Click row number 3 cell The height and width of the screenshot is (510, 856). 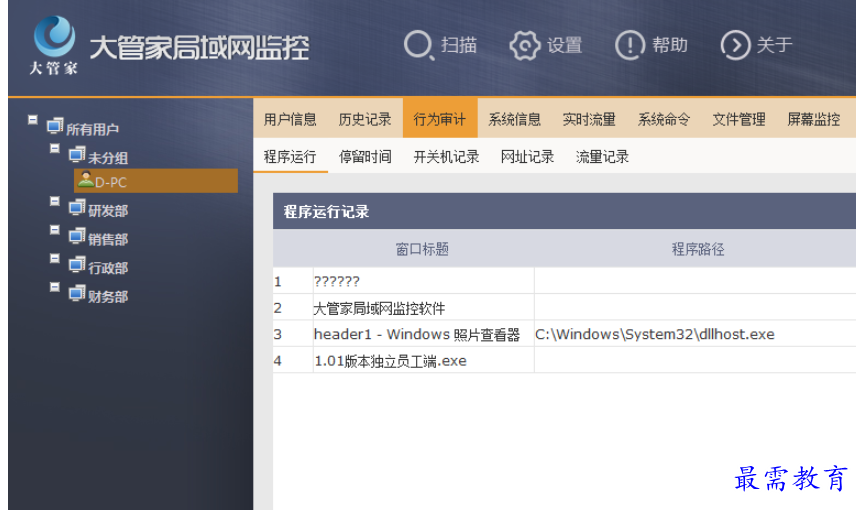pos(293,334)
